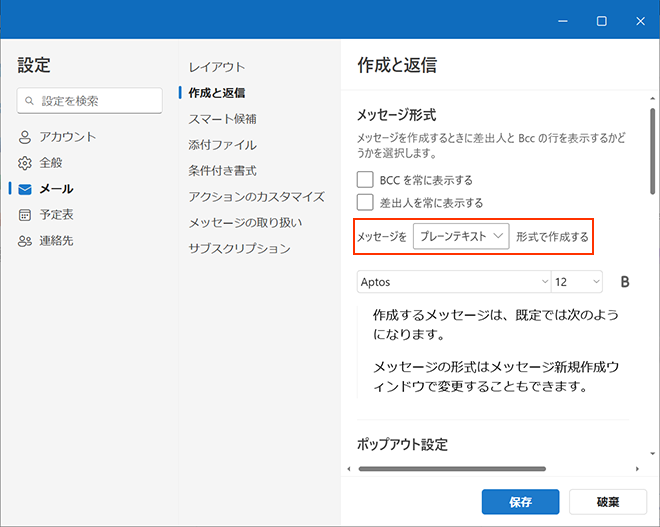Open the プレーンテキスト message format dropdown
Viewport: 660px width, 527px height.
coord(462,236)
